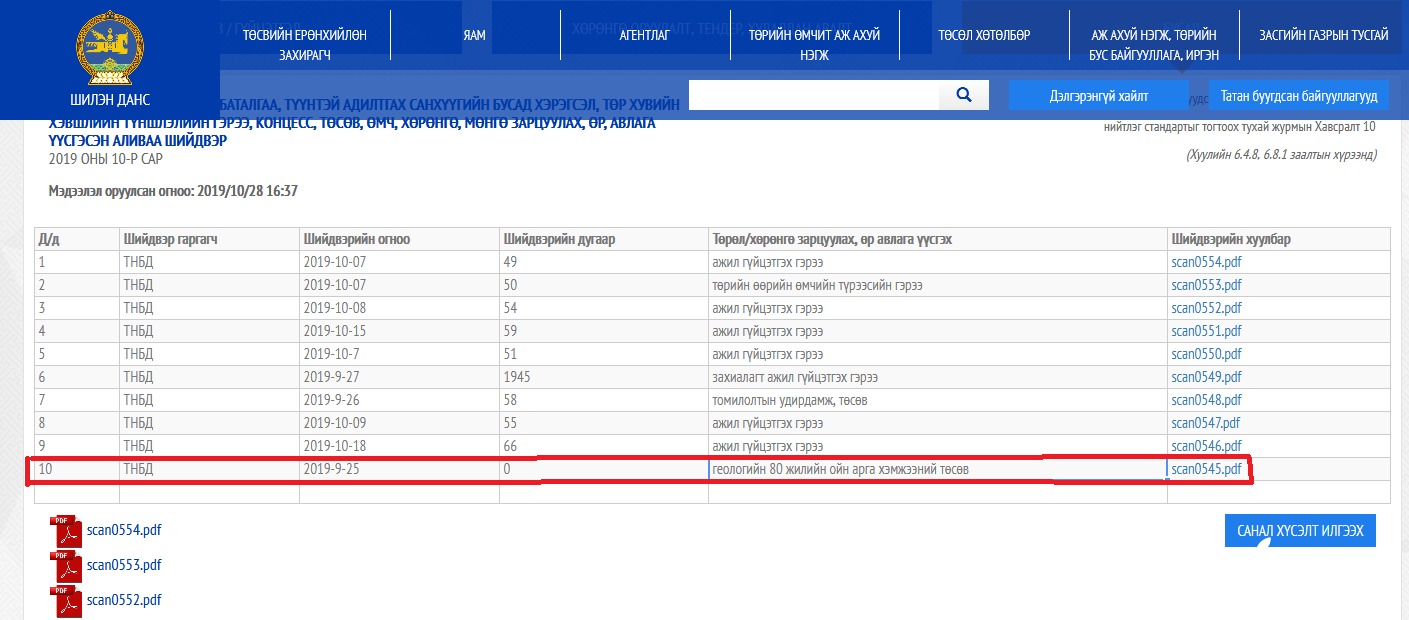Click row number 1 link
Viewport: 1409px width, 620px height.
coord(42,262)
